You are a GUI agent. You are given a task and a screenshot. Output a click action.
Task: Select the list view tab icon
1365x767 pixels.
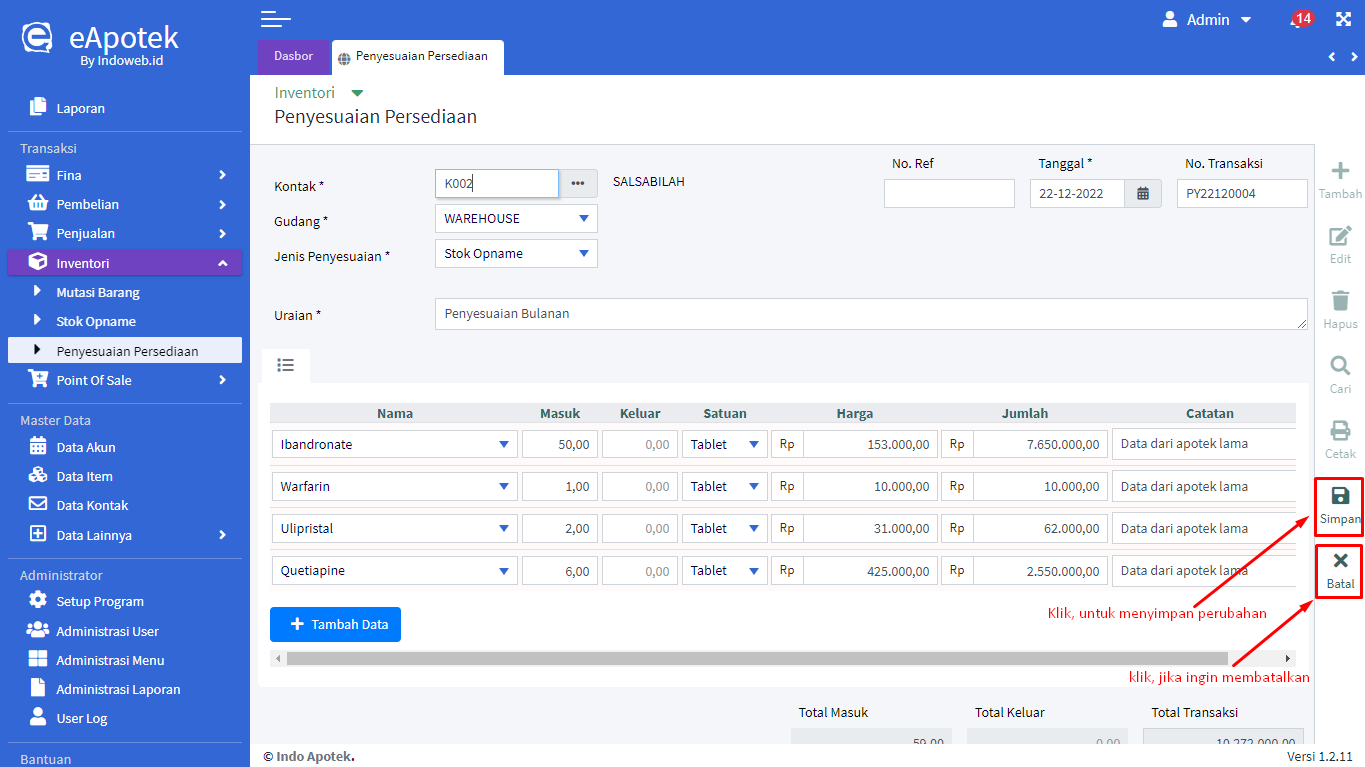pos(285,366)
